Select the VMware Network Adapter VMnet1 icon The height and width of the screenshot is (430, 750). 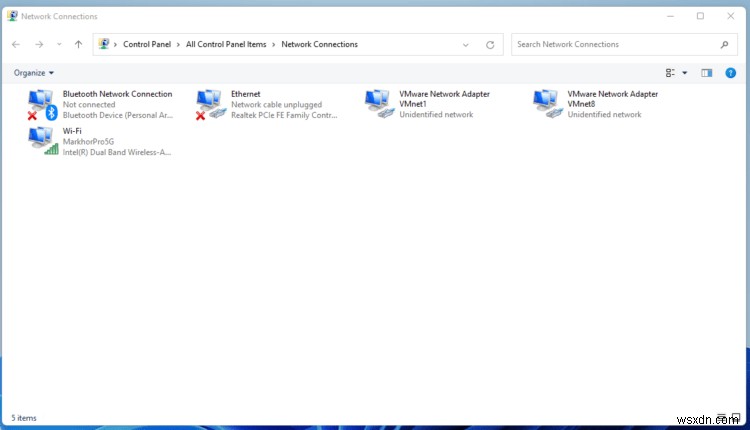[378, 103]
